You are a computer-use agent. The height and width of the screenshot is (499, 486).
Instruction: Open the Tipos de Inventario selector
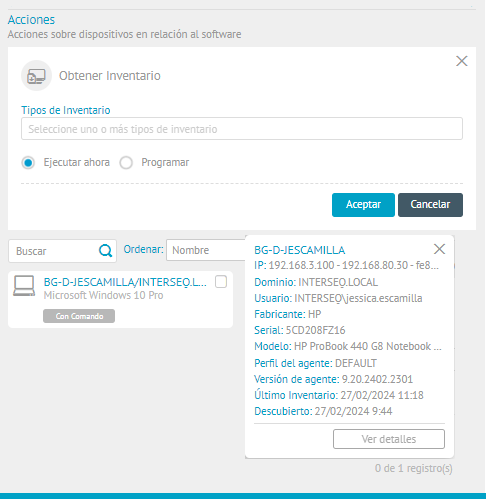click(x=242, y=129)
